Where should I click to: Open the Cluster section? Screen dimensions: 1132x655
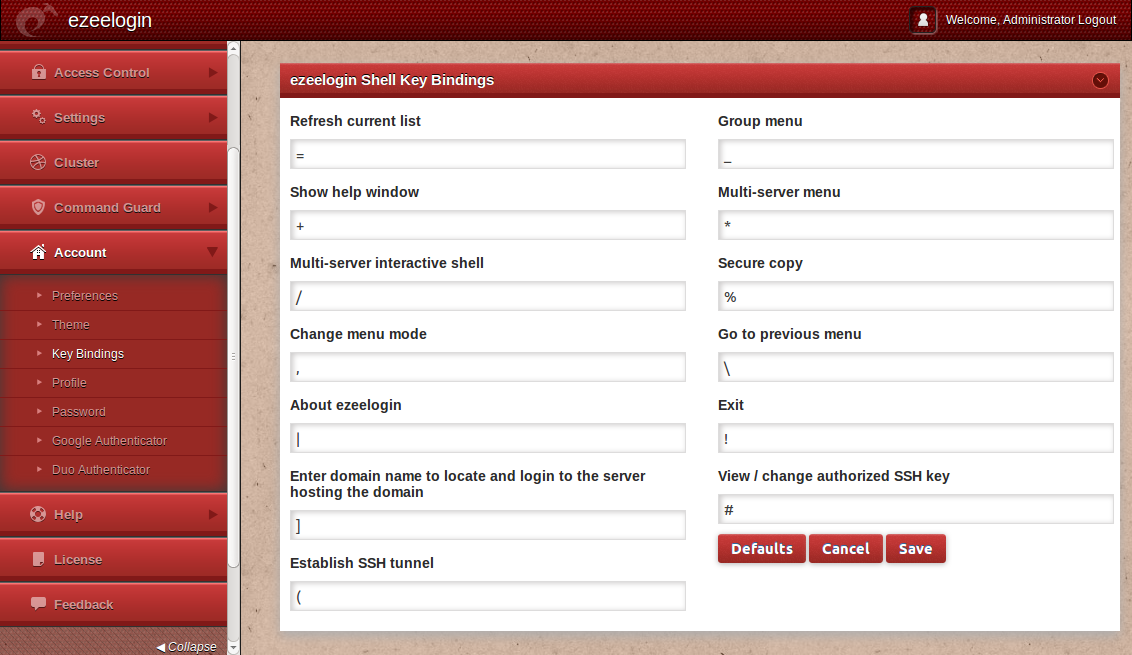(113, 162)
